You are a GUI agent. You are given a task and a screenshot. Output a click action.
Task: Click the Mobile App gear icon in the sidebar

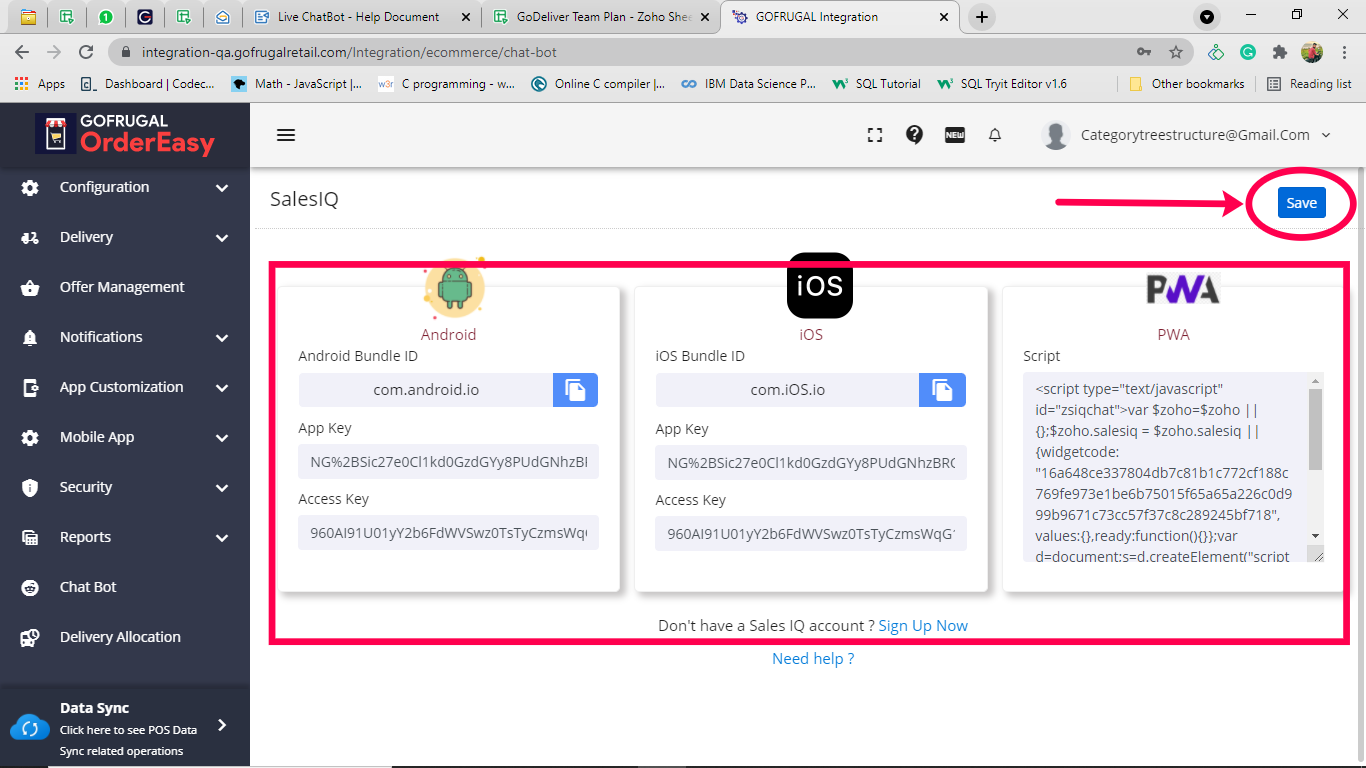(x=30, y=437)
